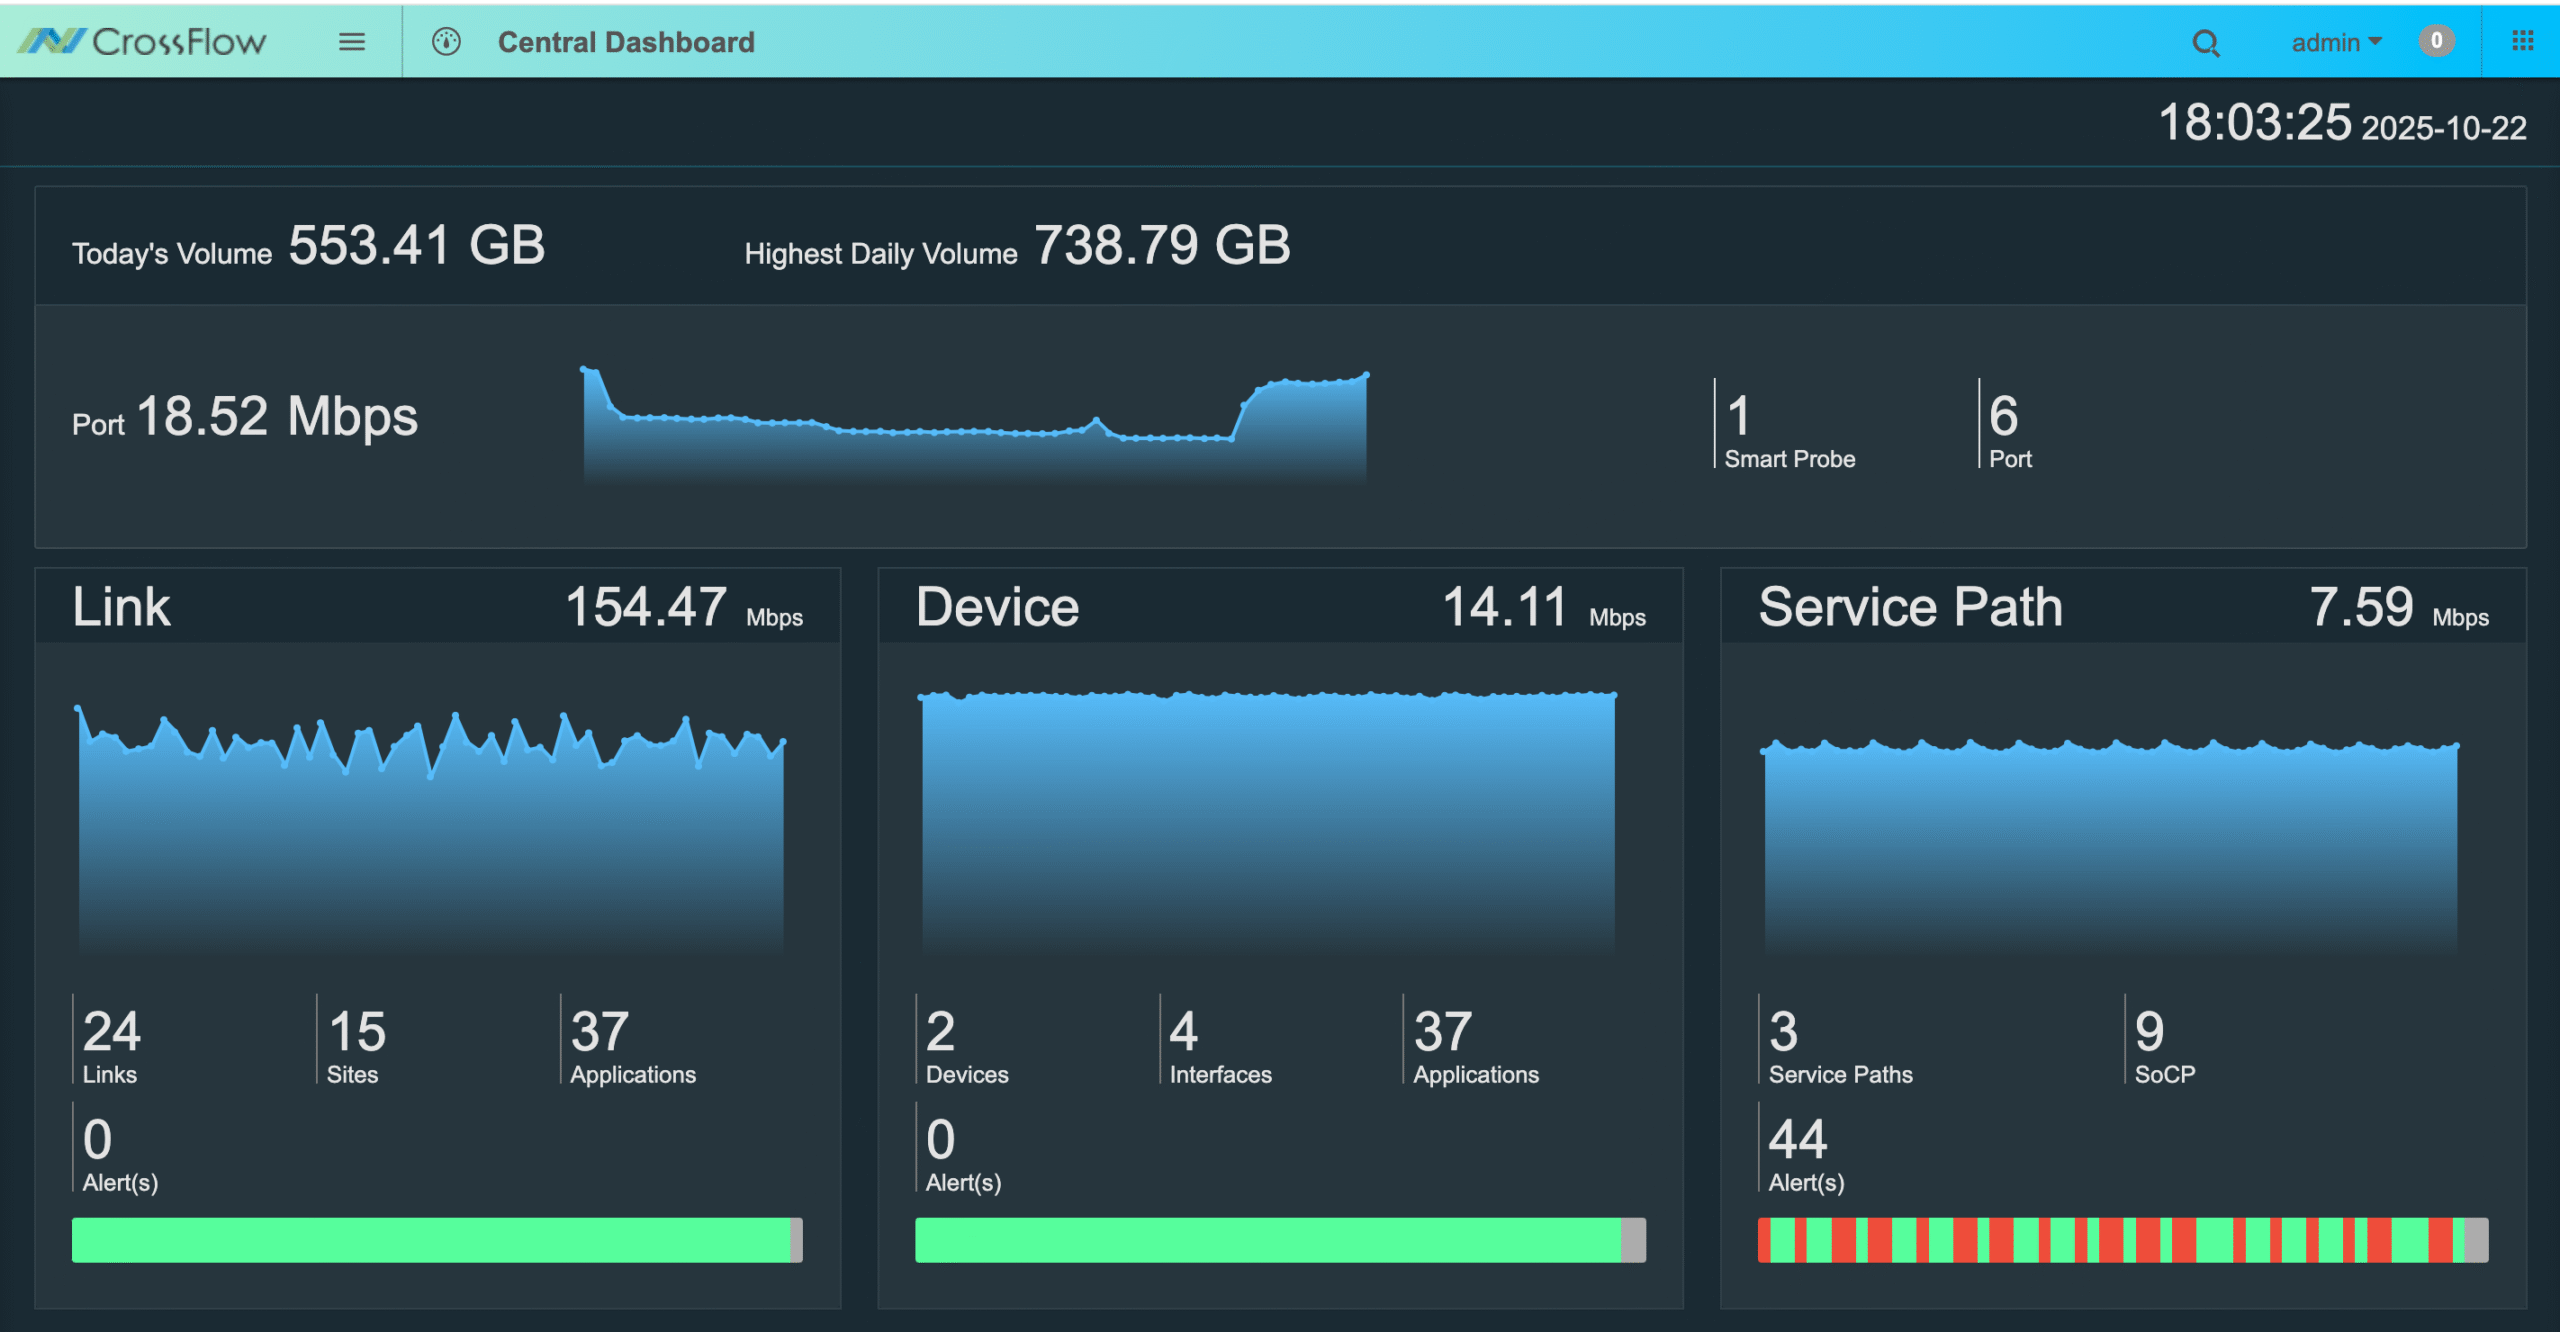Expand the admin user dropdown
The height and width of the screenshot is (1332, 2560).
pos(2336,43)
